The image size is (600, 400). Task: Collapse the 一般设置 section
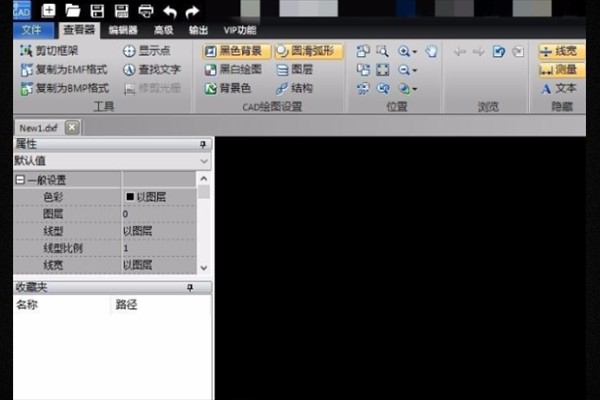(x=20, y=180)
